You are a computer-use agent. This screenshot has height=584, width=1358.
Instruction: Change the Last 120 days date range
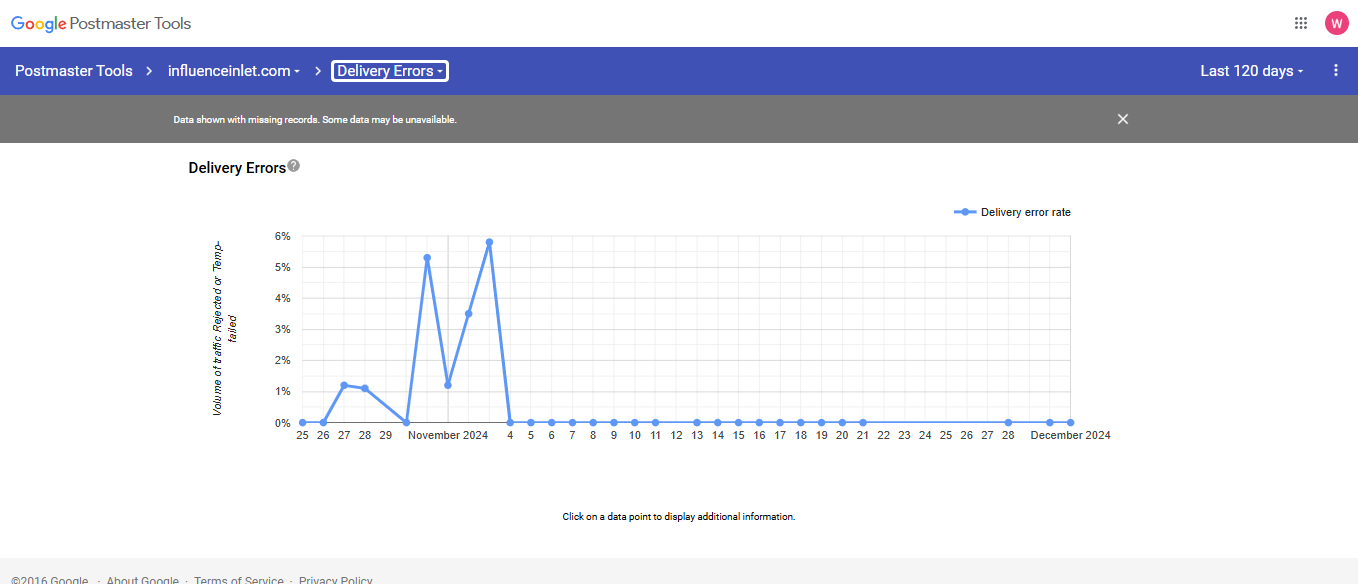pos(1252,71)
